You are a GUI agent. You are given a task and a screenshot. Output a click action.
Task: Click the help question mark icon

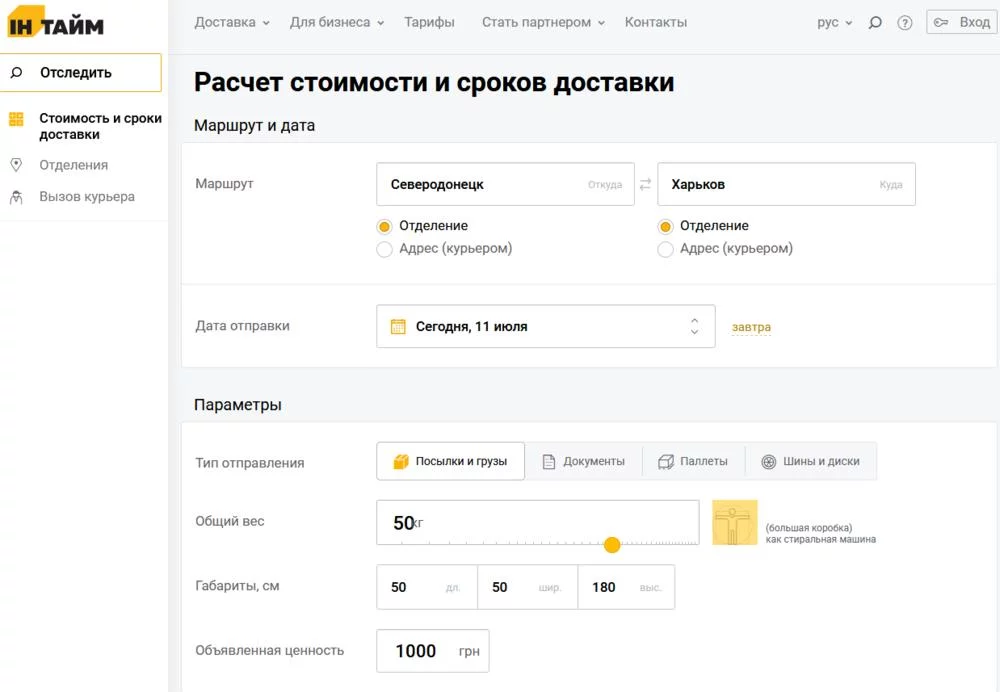coord(905,23)
